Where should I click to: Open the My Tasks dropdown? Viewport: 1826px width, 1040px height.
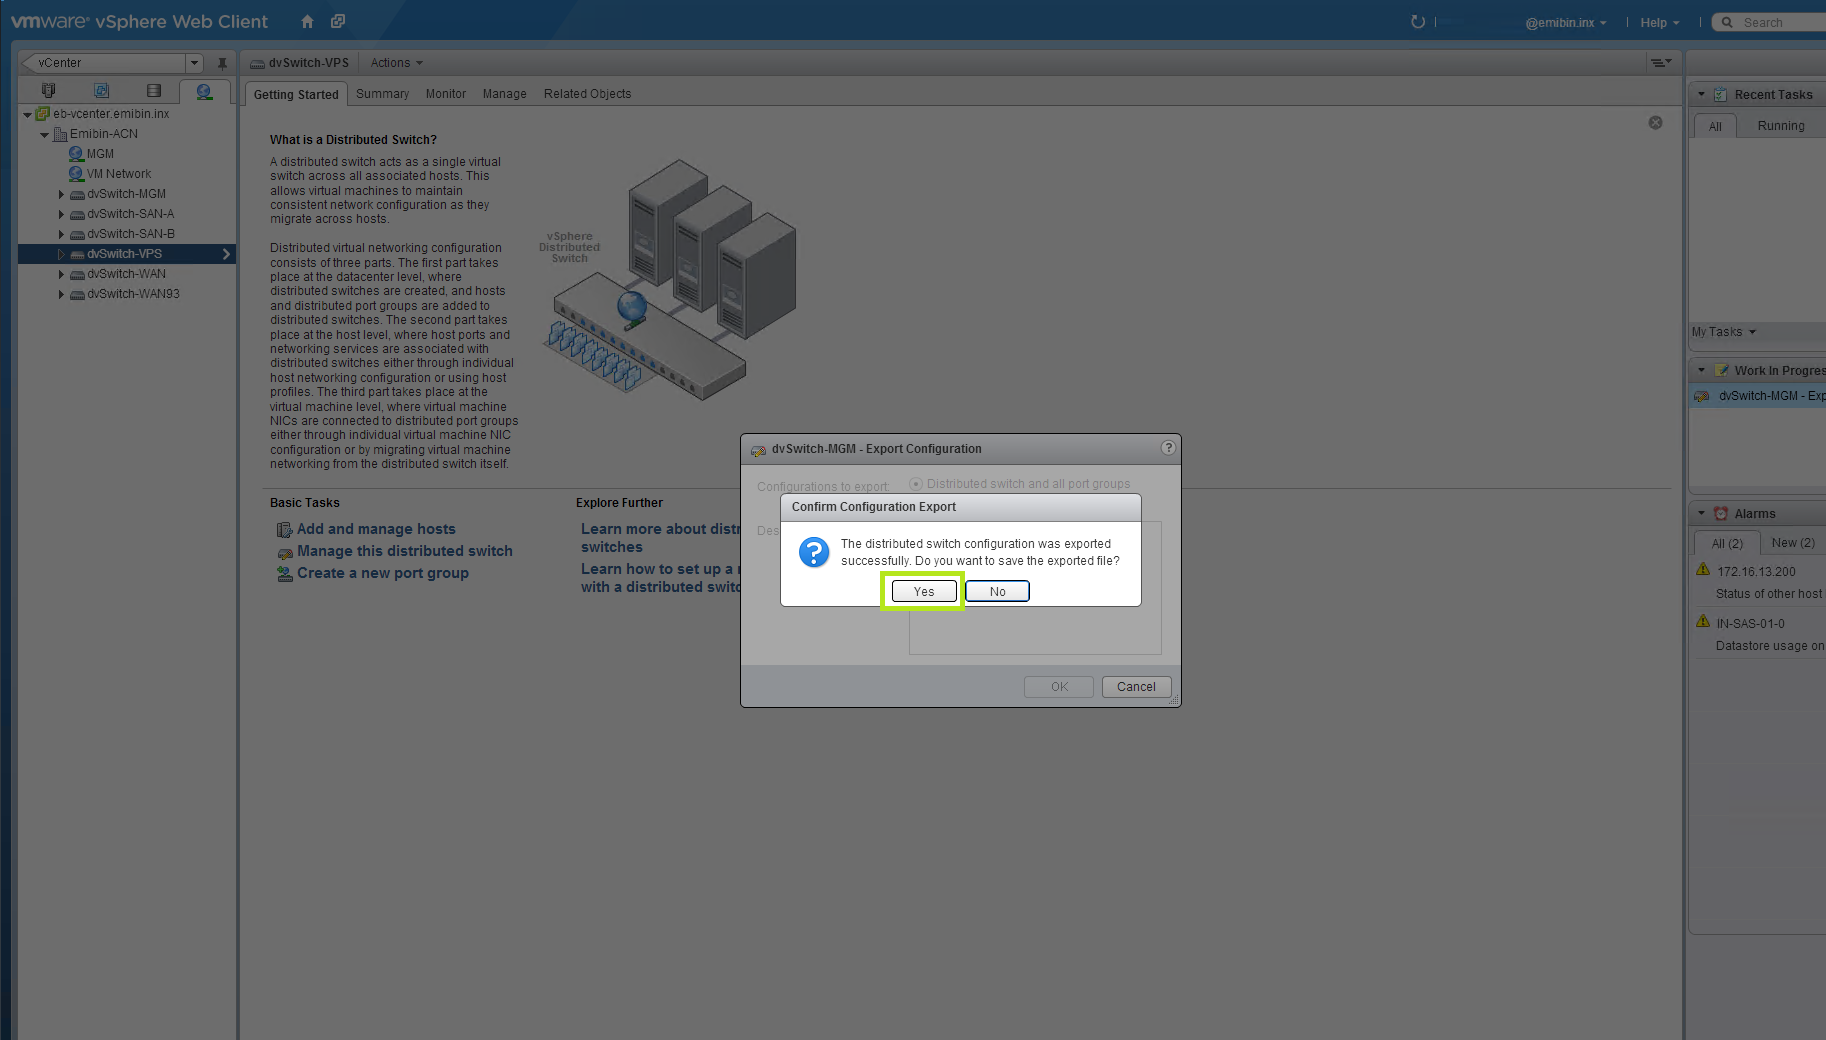(1724, 332)
